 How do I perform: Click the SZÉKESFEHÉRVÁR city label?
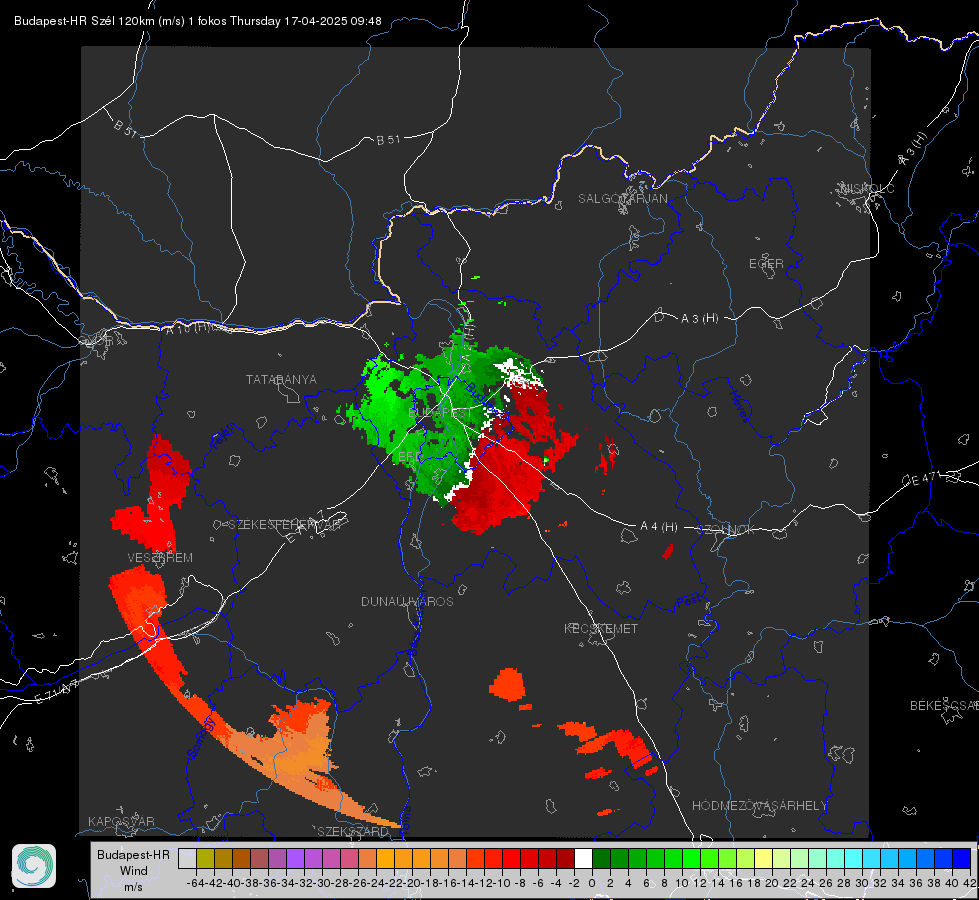(x=284, y=525)
